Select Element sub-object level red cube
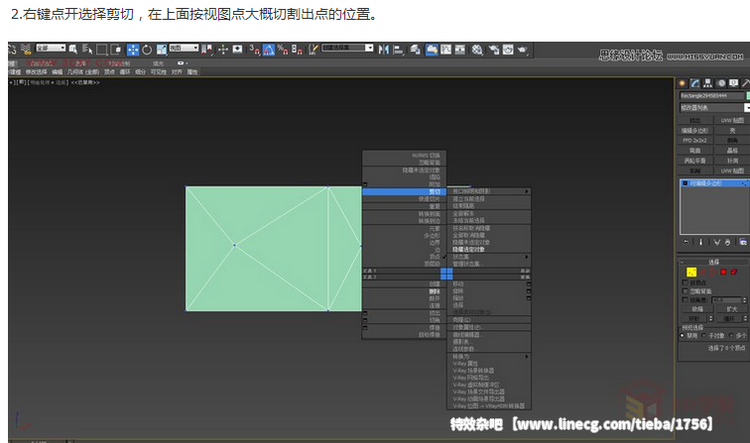The image size is (750, 443). pyautogui.click(x=734, y=272)
